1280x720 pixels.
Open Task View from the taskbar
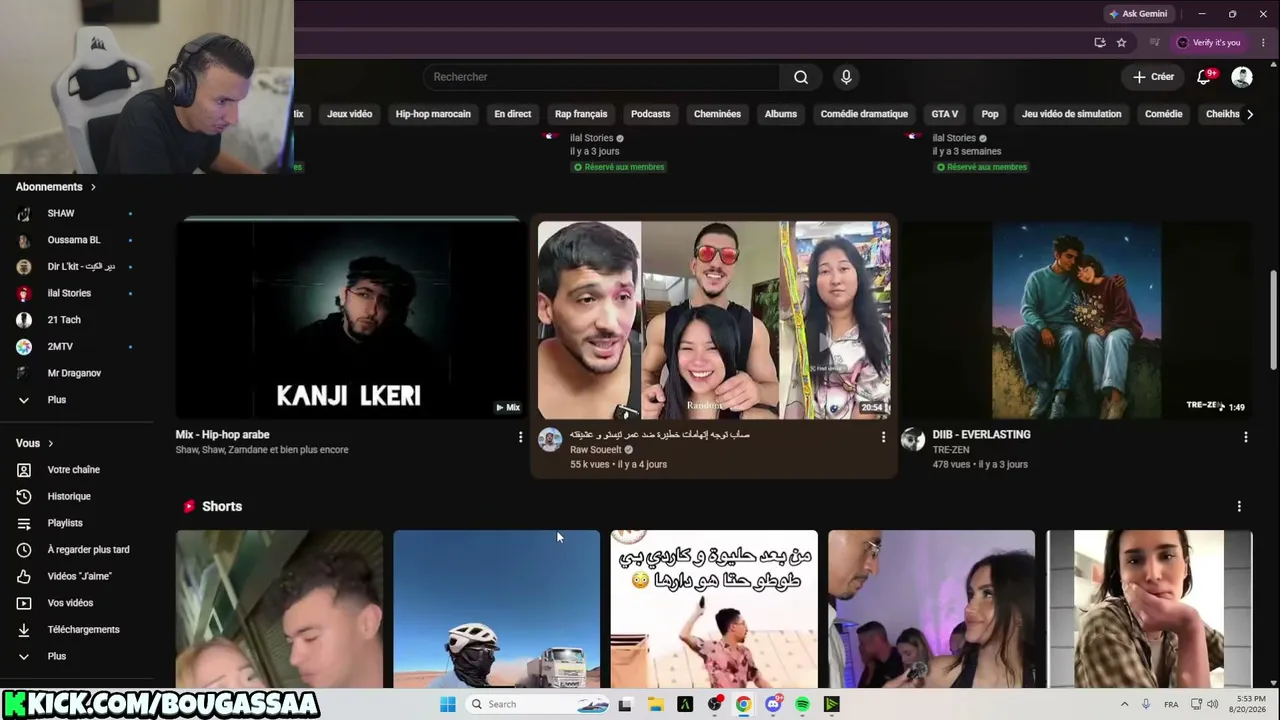(x=625, y=704)
